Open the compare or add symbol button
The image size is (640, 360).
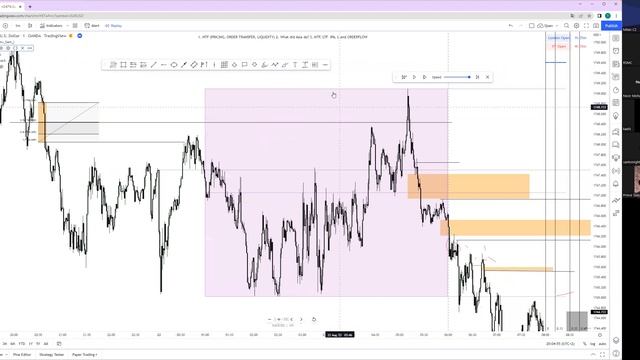click(x=5, y=26)
